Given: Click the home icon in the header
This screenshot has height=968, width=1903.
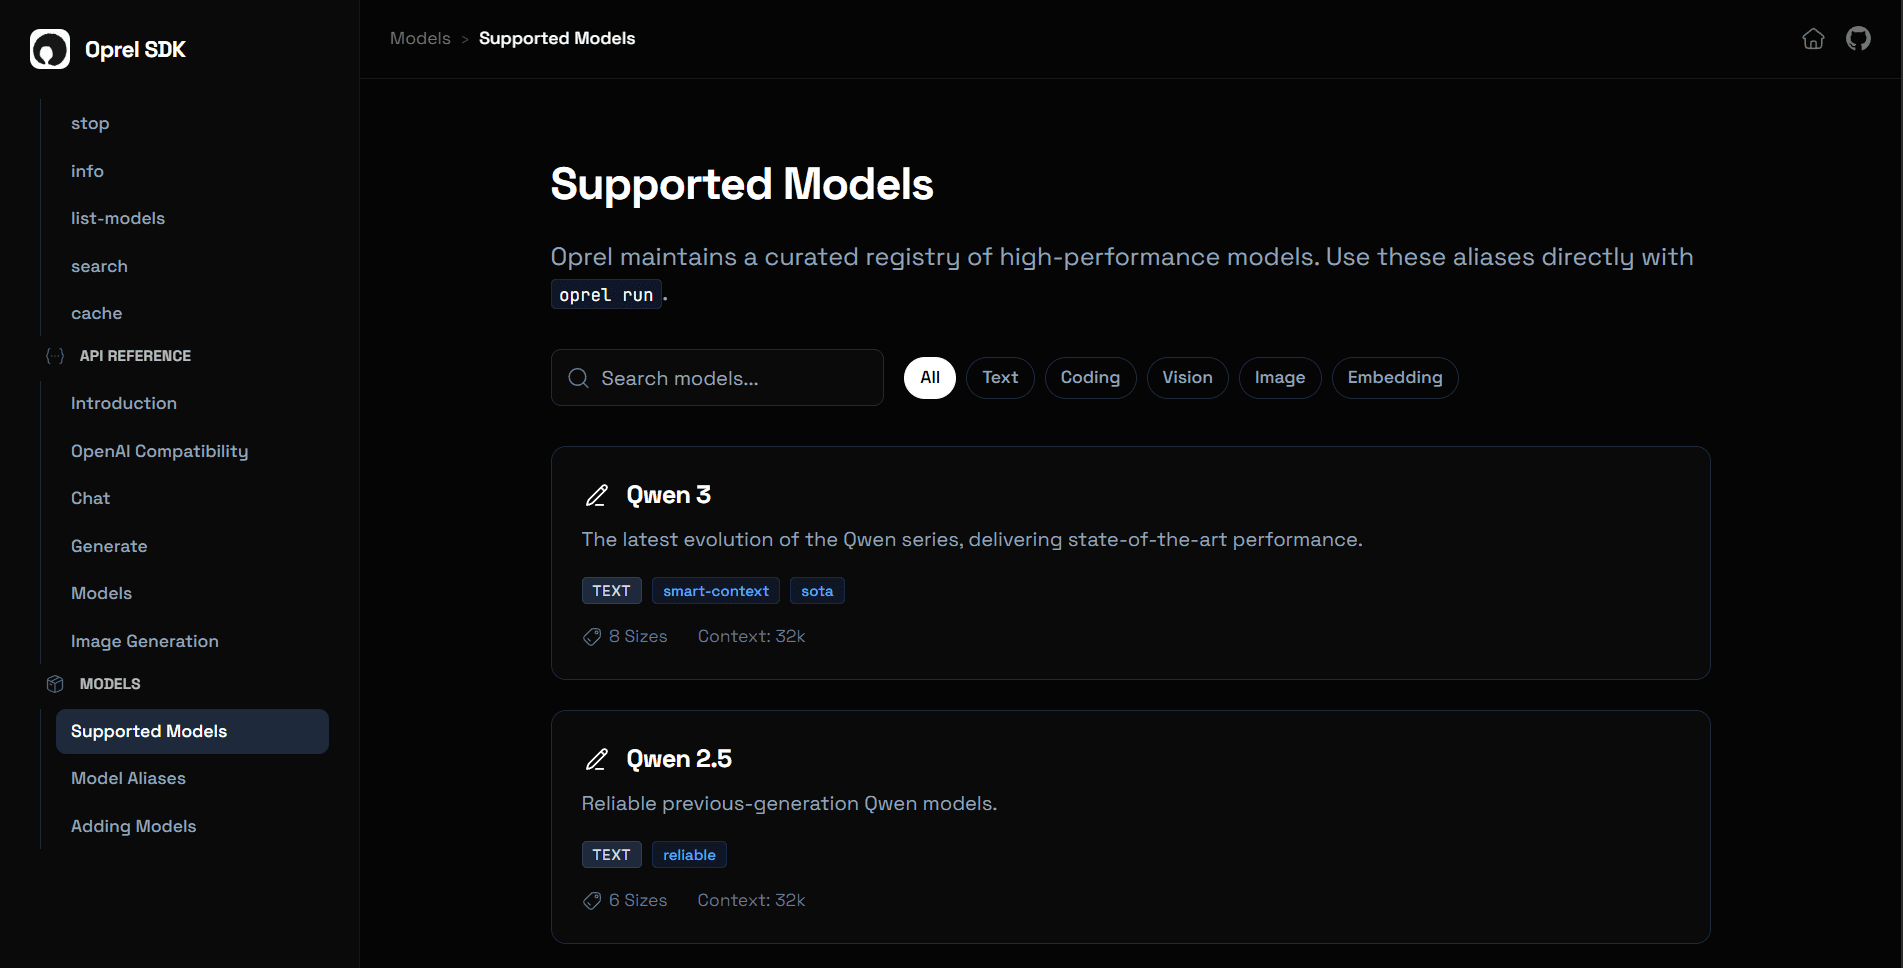Looking at the screenshot, I should tap(1813, 38).
